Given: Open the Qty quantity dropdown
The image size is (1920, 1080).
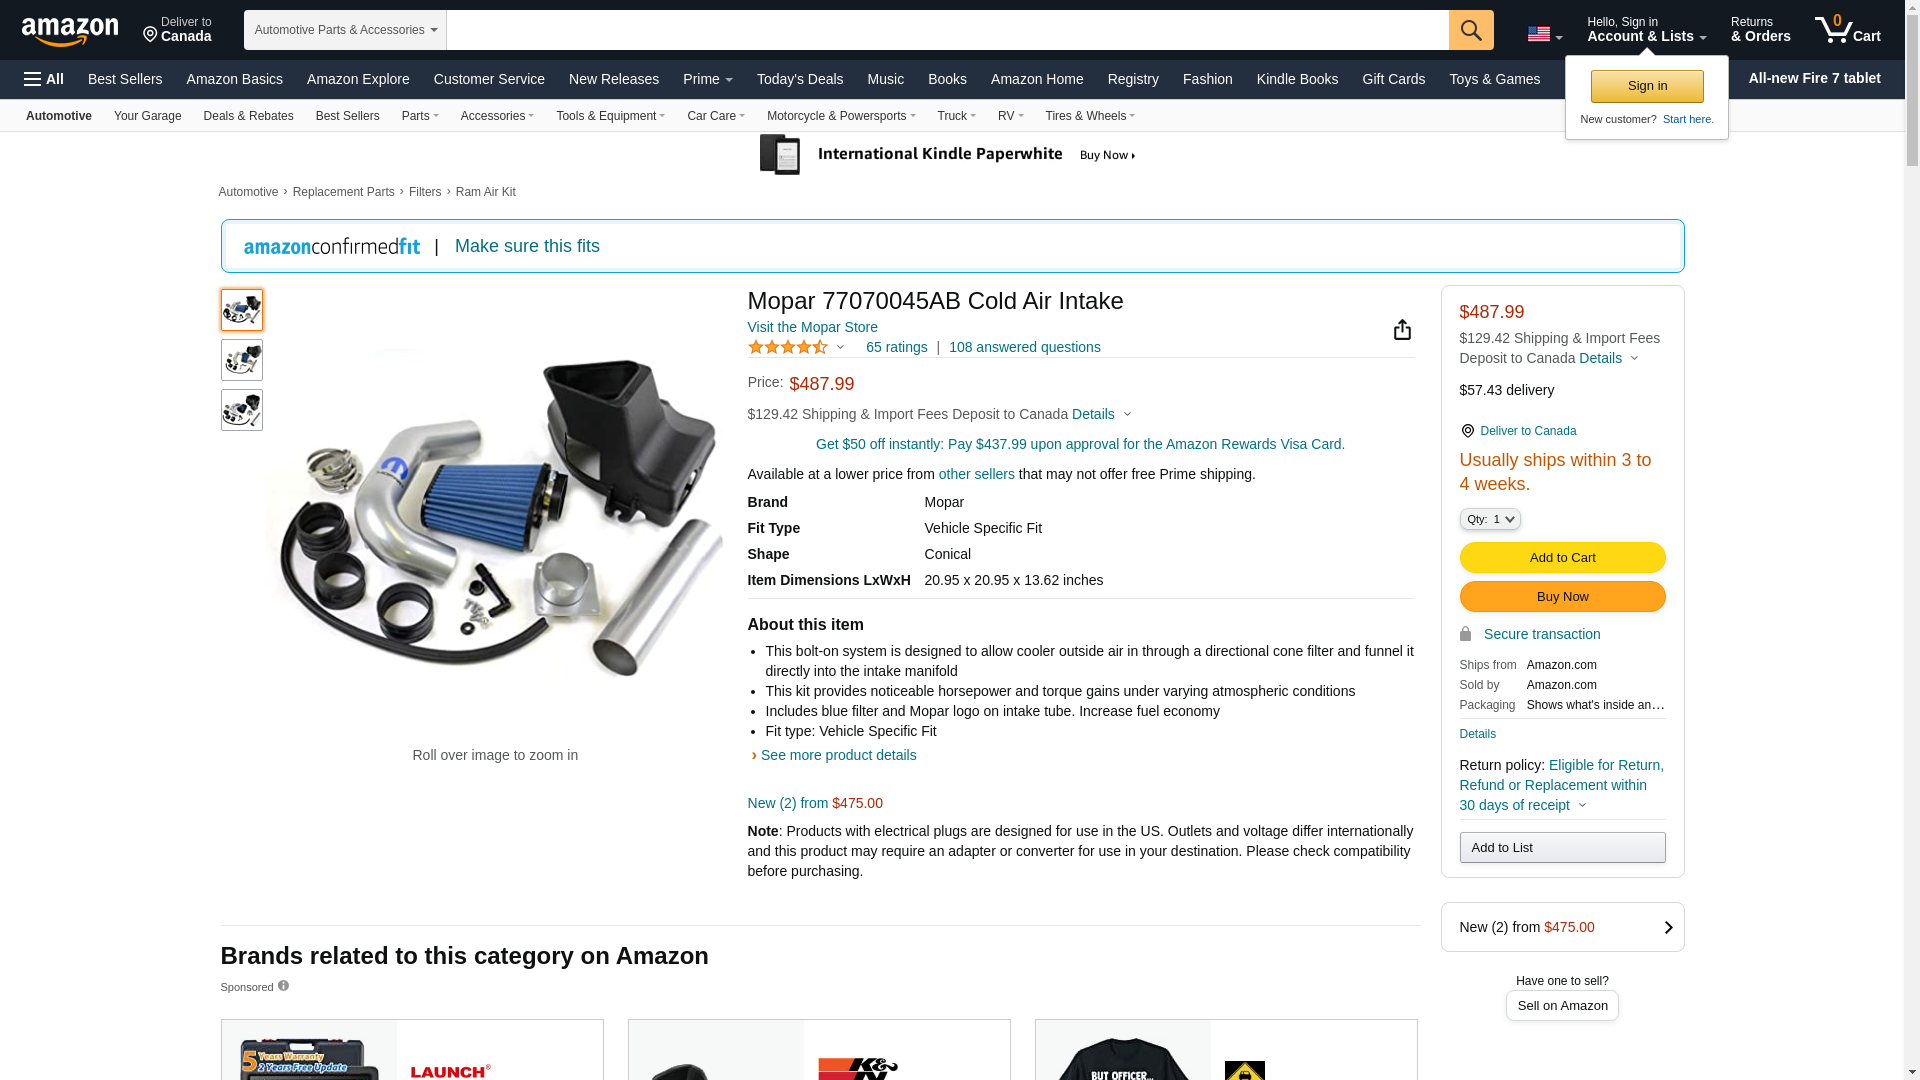Looking at the screenshot, I should click(1490, 519).
